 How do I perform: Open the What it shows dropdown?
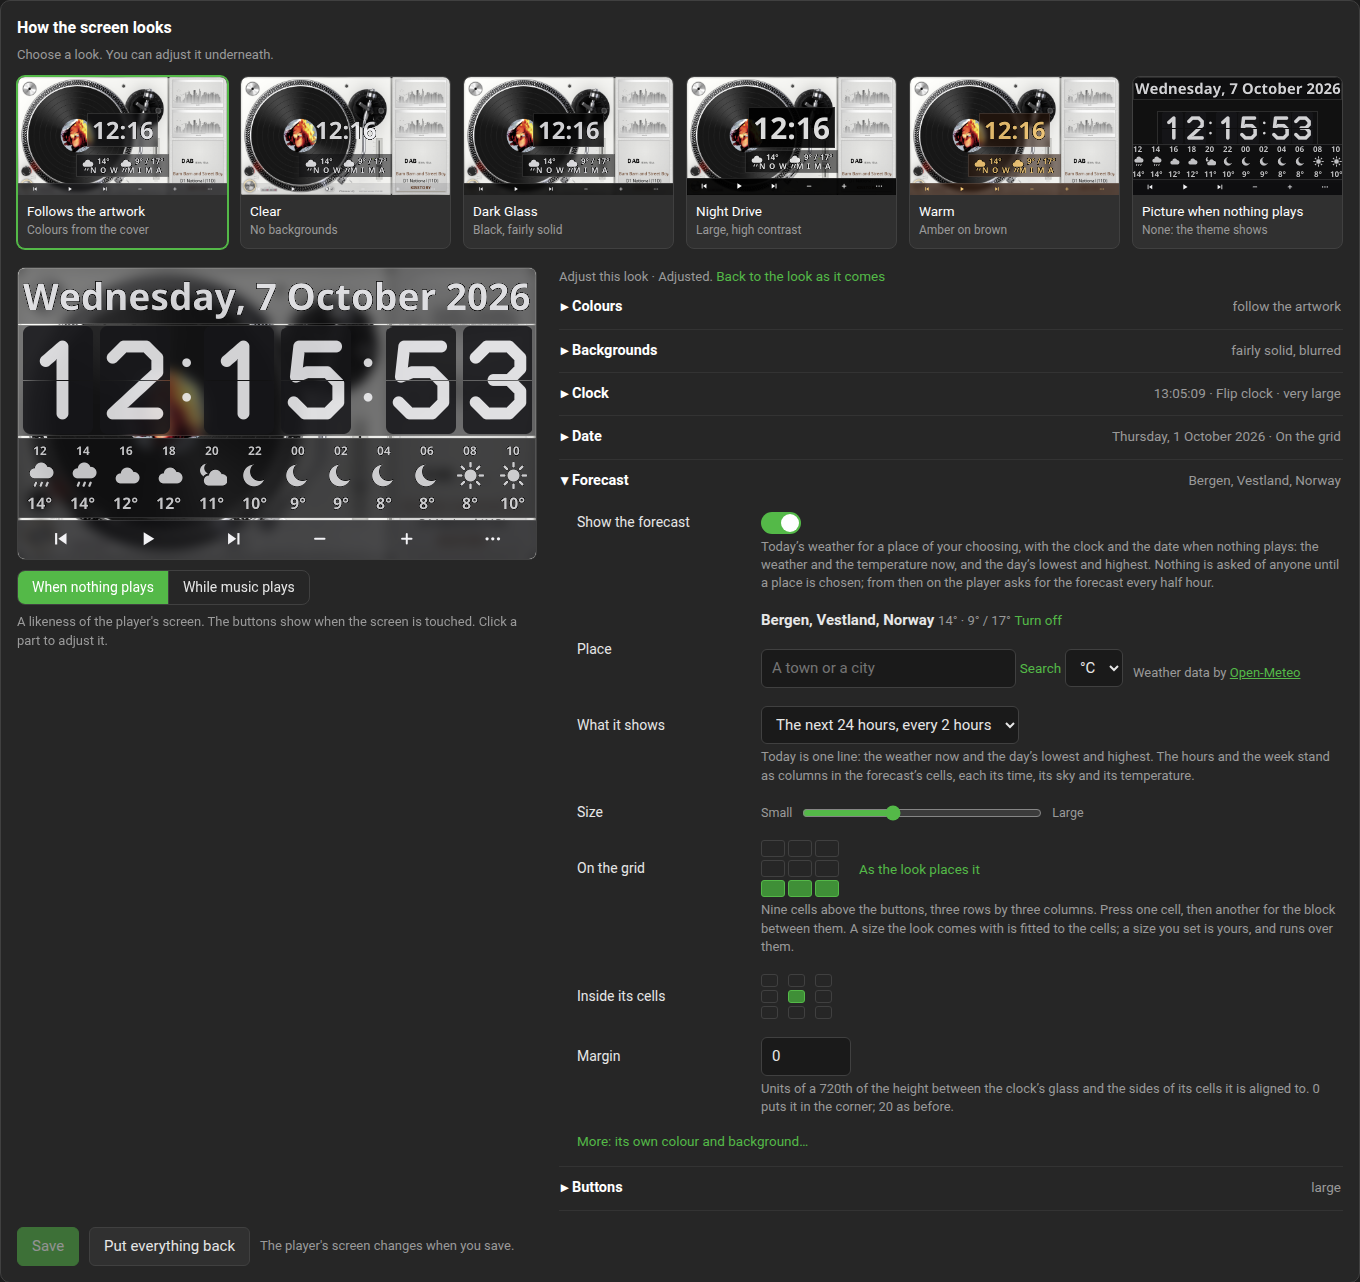[890, 725]
